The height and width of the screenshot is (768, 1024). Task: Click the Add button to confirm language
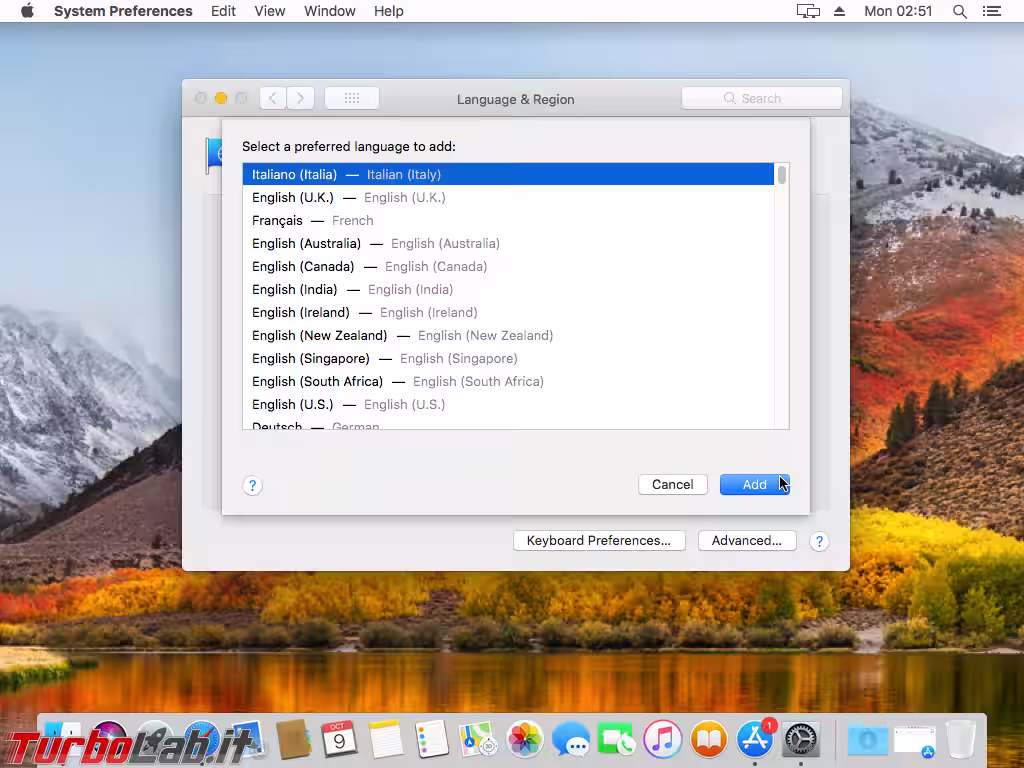pyautogui.click(x=754, y=484)
